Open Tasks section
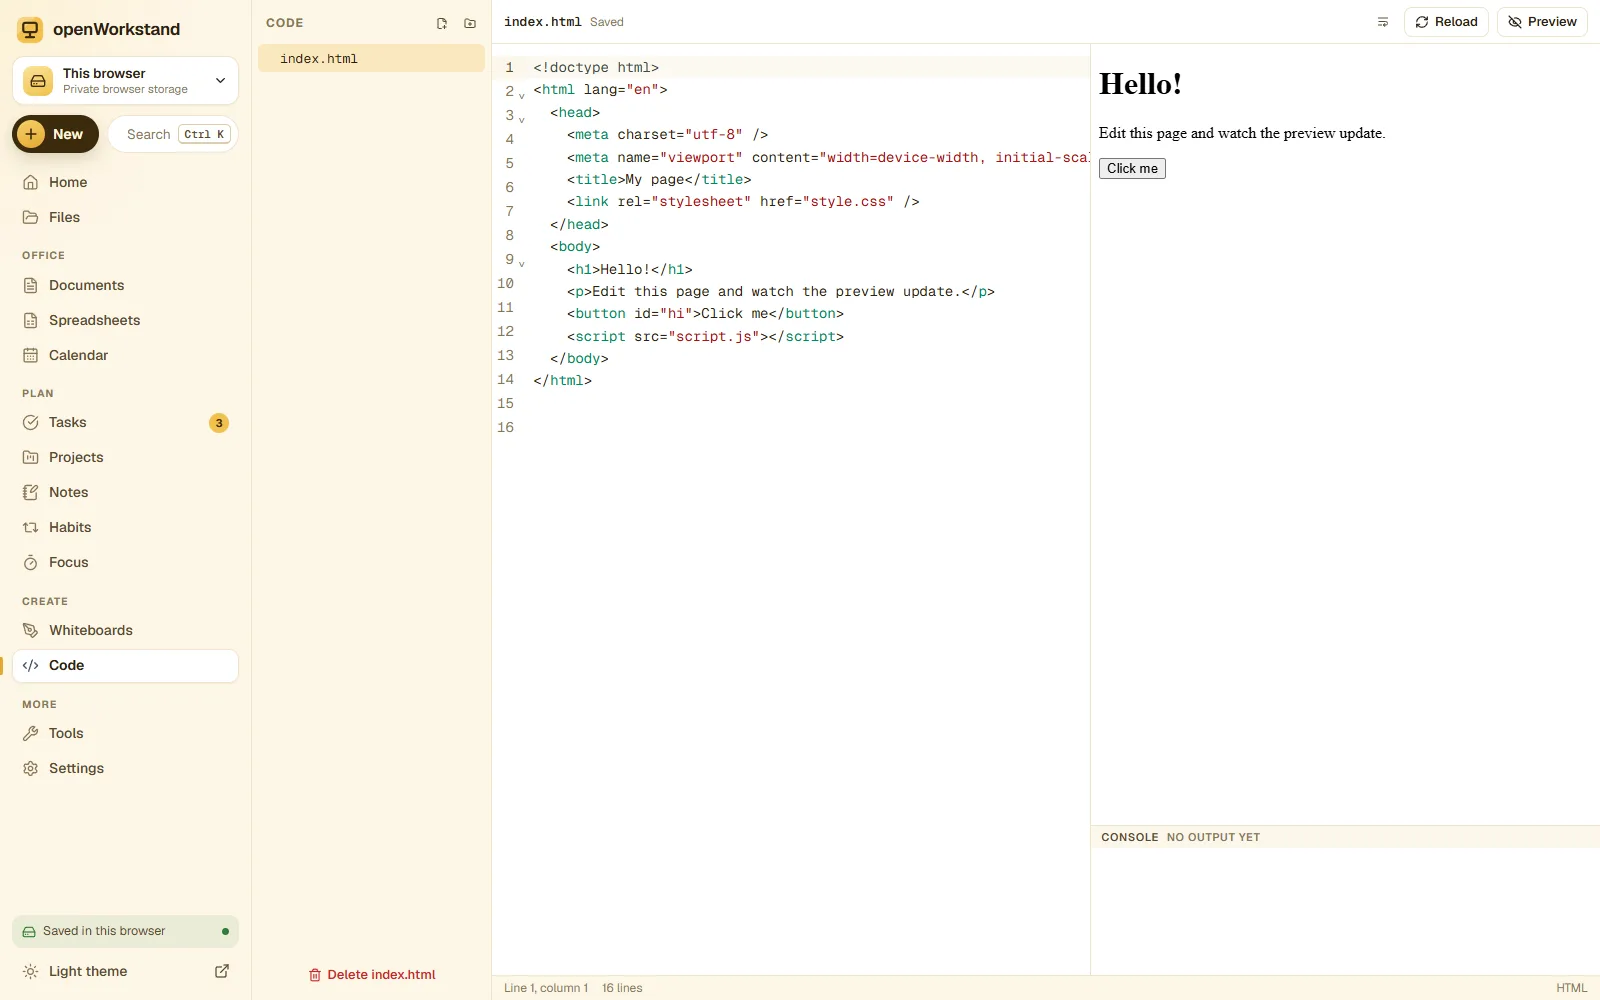This screenshot has width=1600, height=1000. click(x=125, y=422)
